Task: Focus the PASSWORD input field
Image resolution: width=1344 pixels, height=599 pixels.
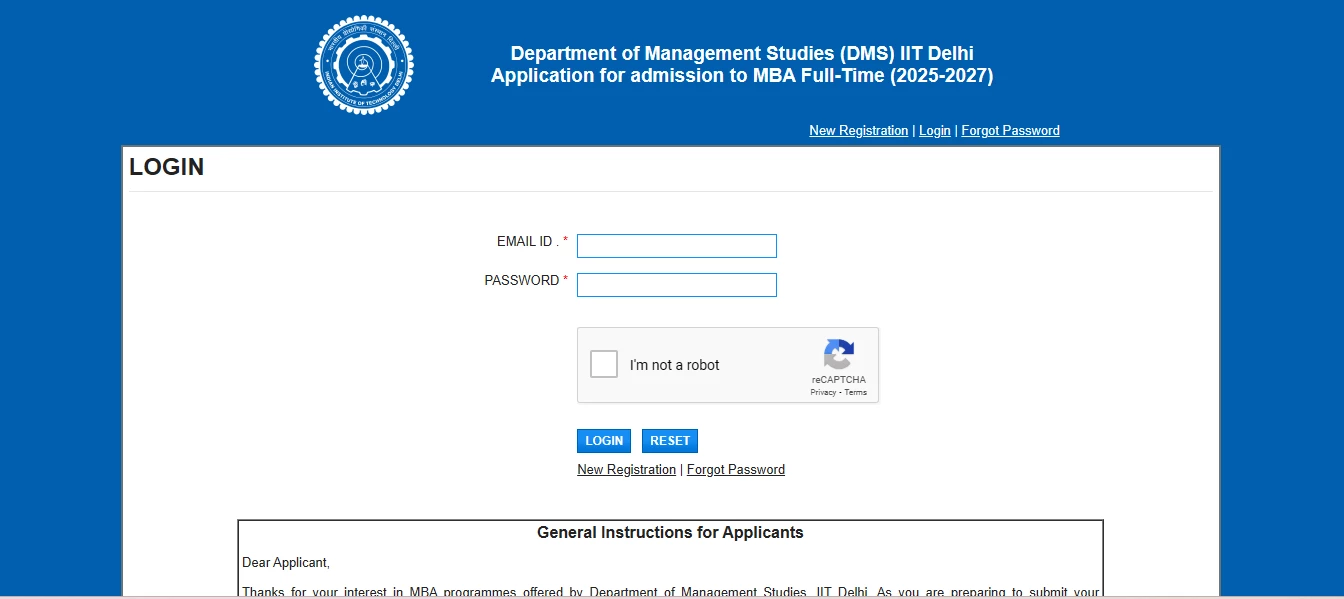Action: [x=676, y=284]
